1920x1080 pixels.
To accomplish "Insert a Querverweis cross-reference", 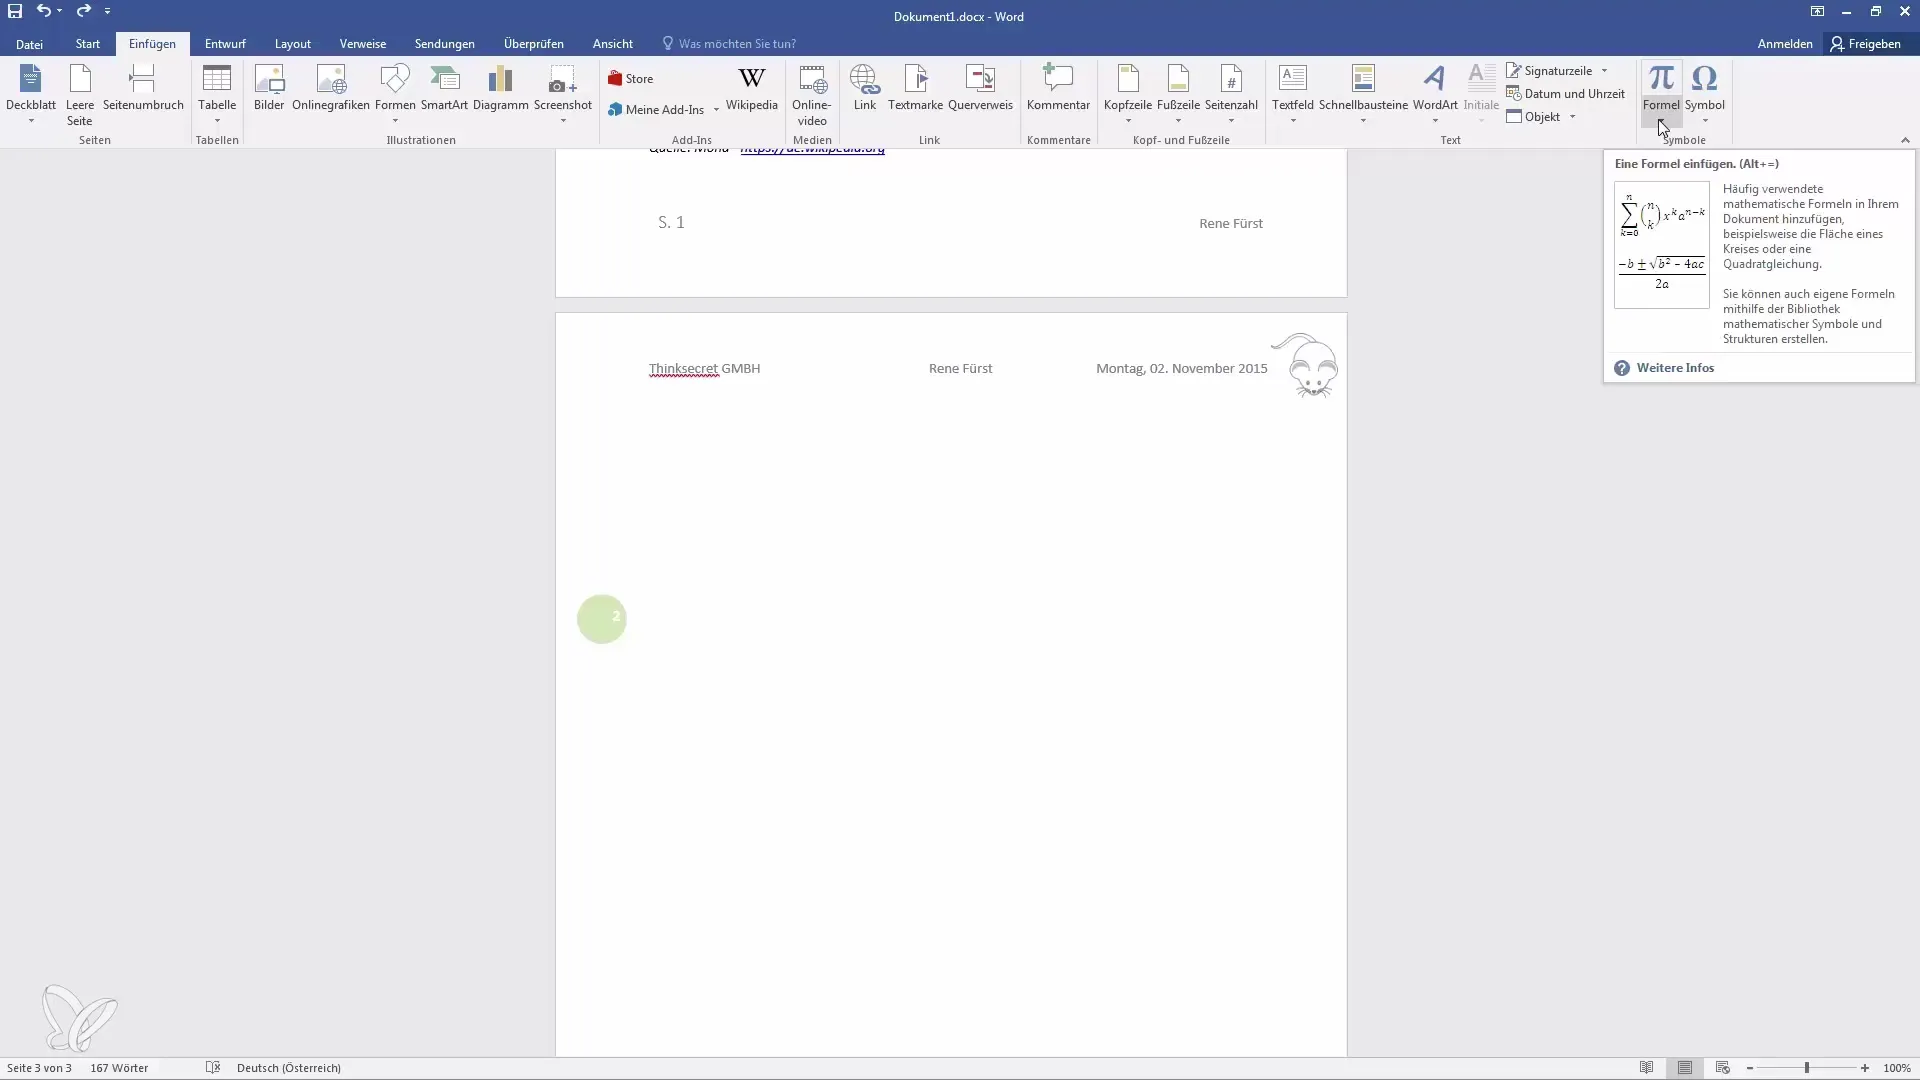I will pos(980,88).
